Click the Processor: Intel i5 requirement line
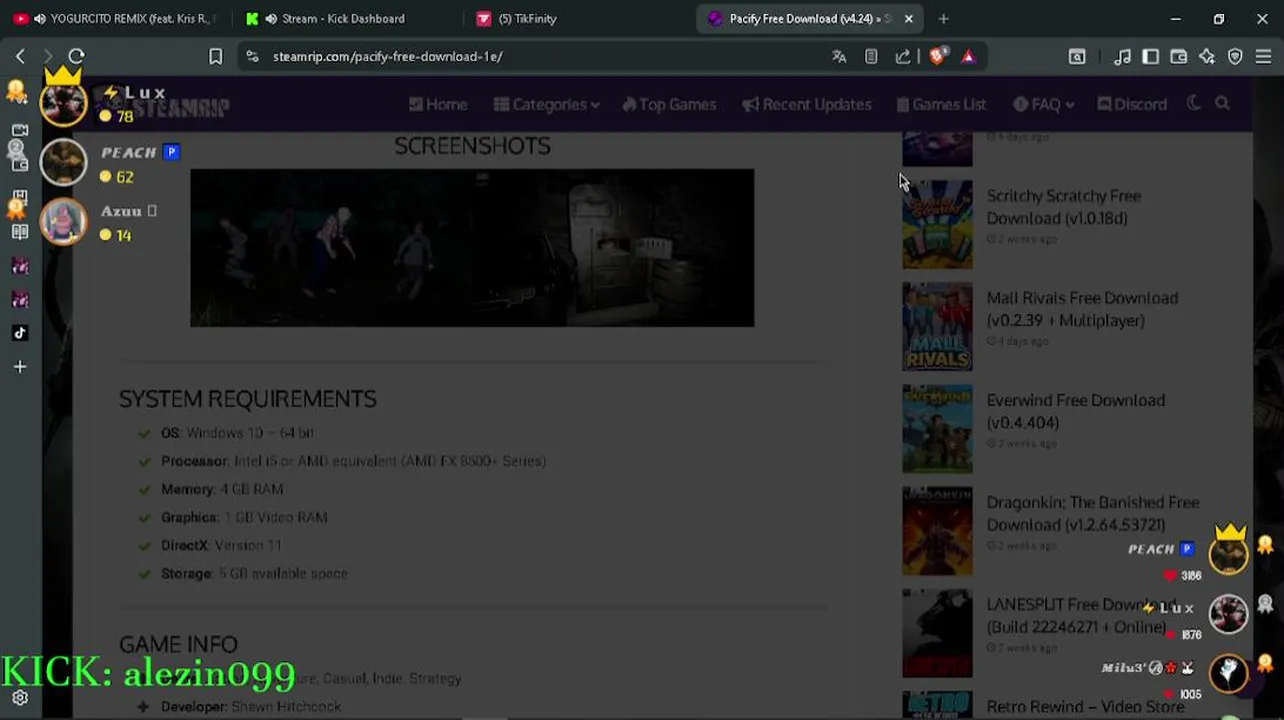Screen dimensions: 1284x720 (353, 461)
